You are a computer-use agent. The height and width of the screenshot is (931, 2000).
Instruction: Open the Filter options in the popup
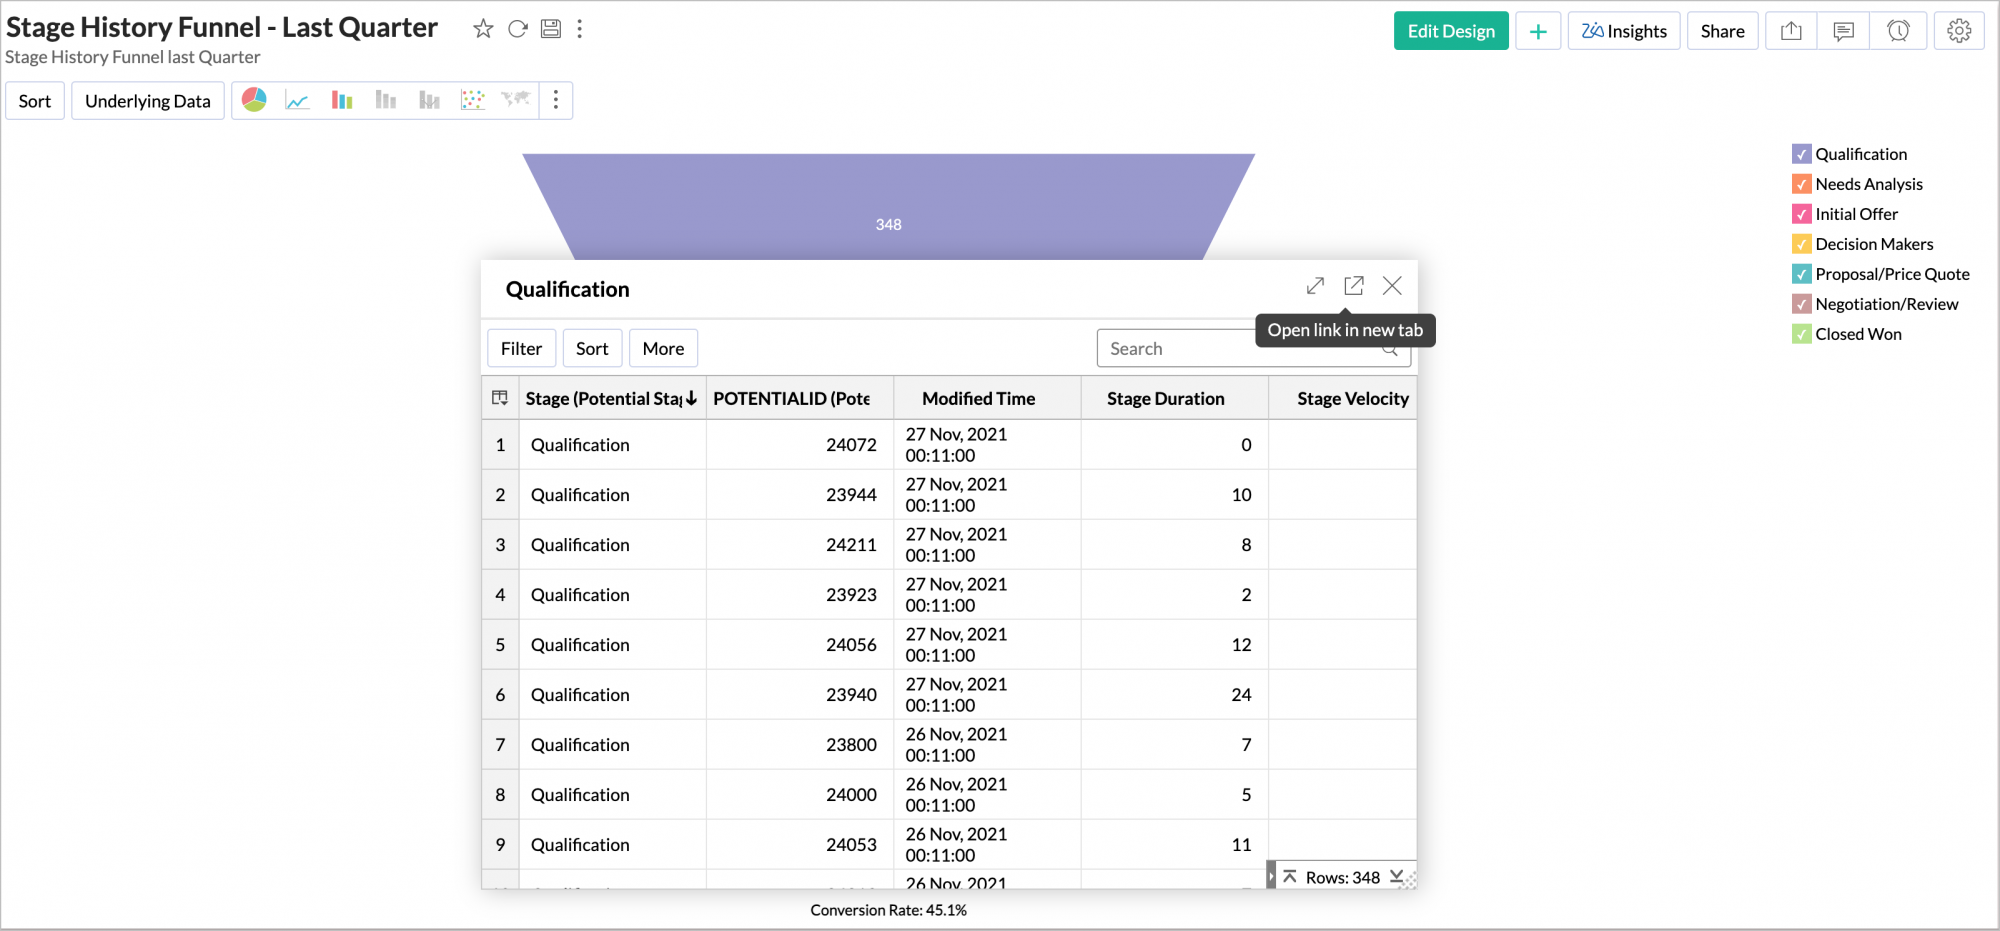coord(521,348)
